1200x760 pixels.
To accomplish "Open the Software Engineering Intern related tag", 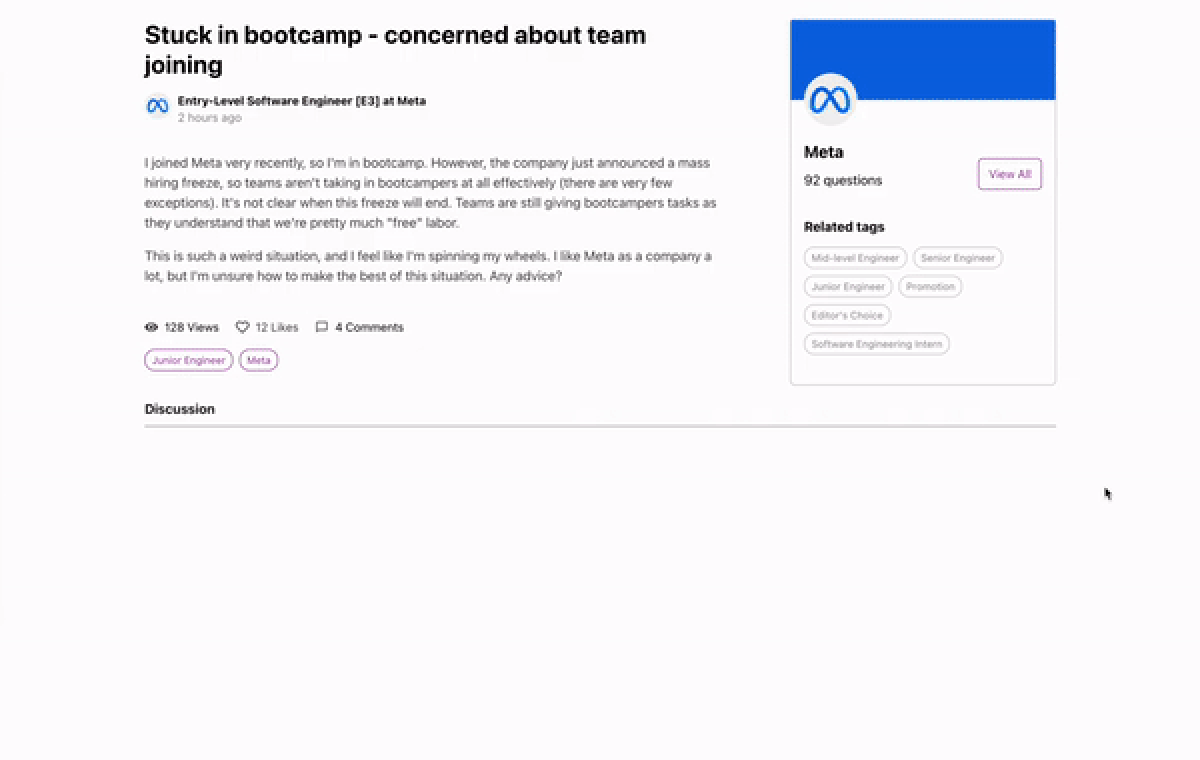I will click(877, 345).
